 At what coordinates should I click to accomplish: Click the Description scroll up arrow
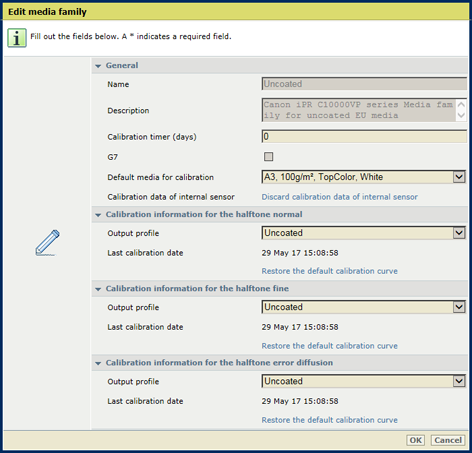pyautogui.click(x=461, y=105)
